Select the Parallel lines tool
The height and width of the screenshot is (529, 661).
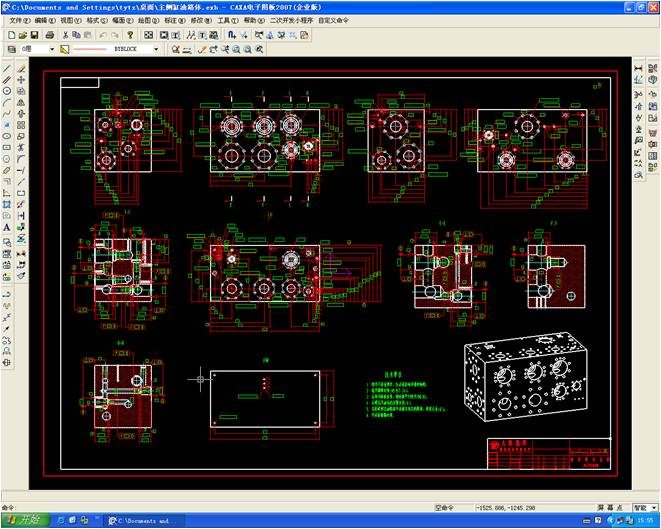(x=7, y=80)
